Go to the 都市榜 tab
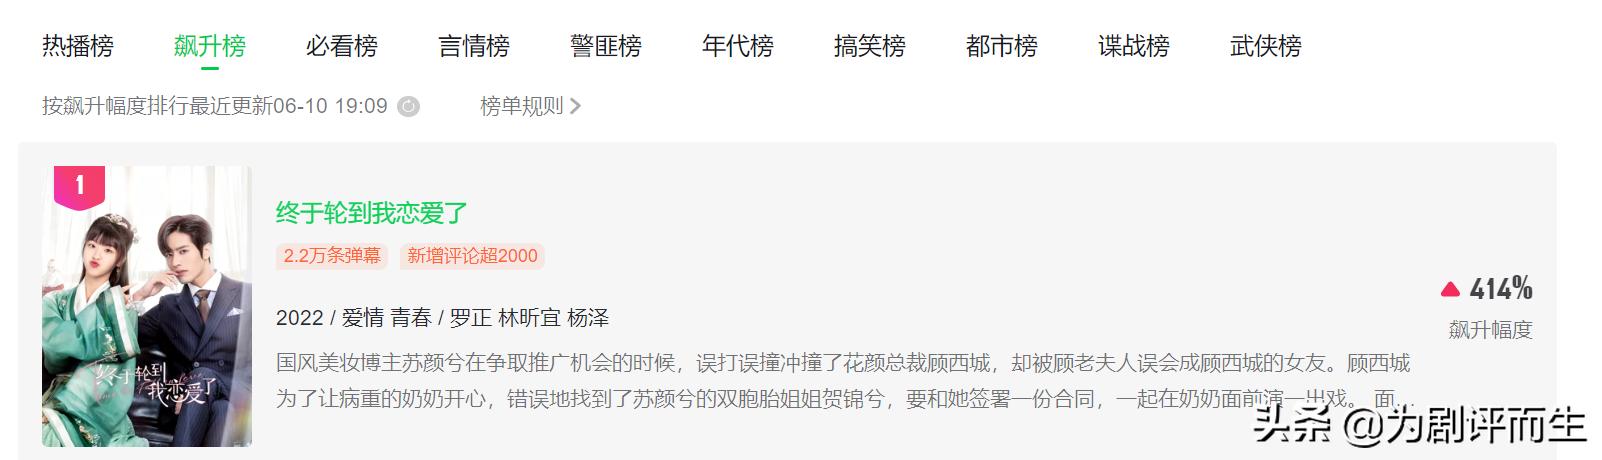Screen dimensions: 1602x460 [1002, 46]
